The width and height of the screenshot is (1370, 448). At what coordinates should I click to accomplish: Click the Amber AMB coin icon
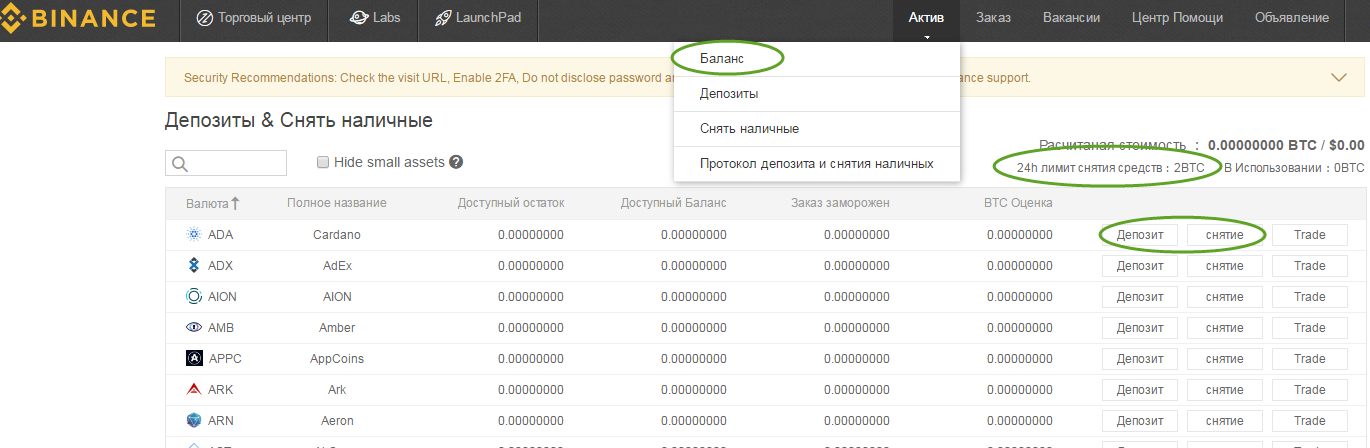pos(194,327)
